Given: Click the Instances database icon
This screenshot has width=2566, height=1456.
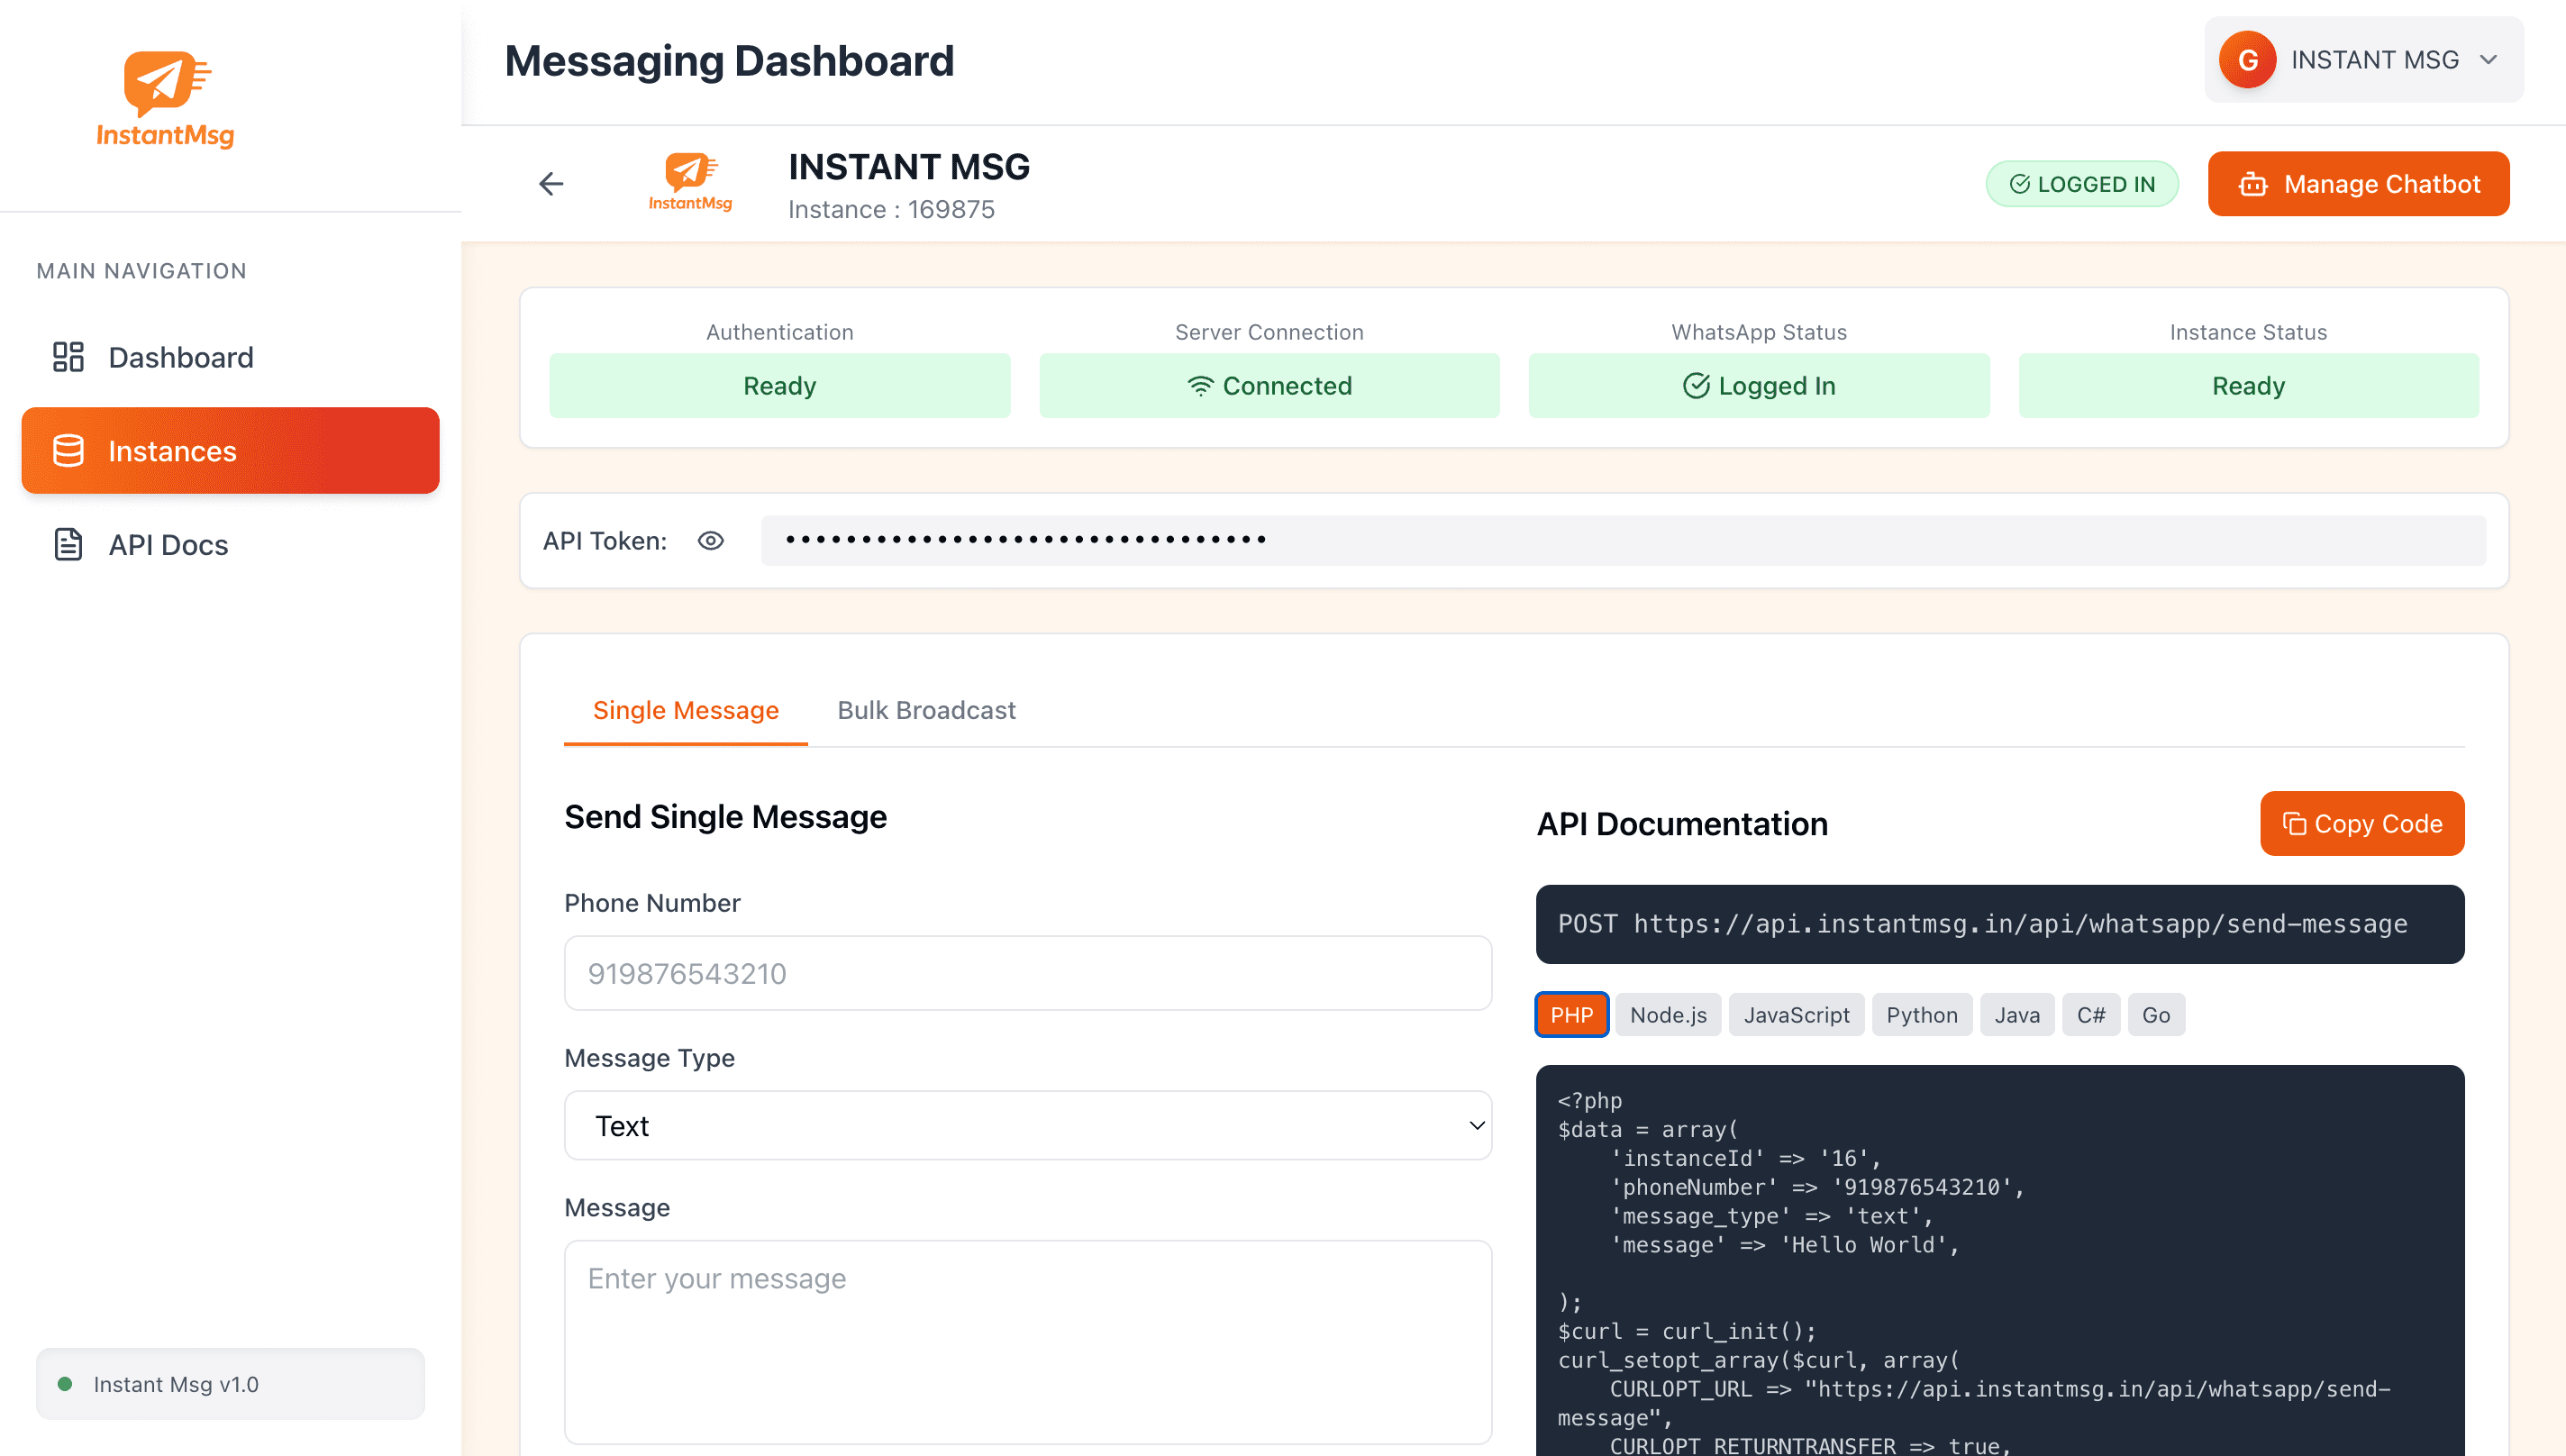Looking at the screenshot, I should 68,451.
